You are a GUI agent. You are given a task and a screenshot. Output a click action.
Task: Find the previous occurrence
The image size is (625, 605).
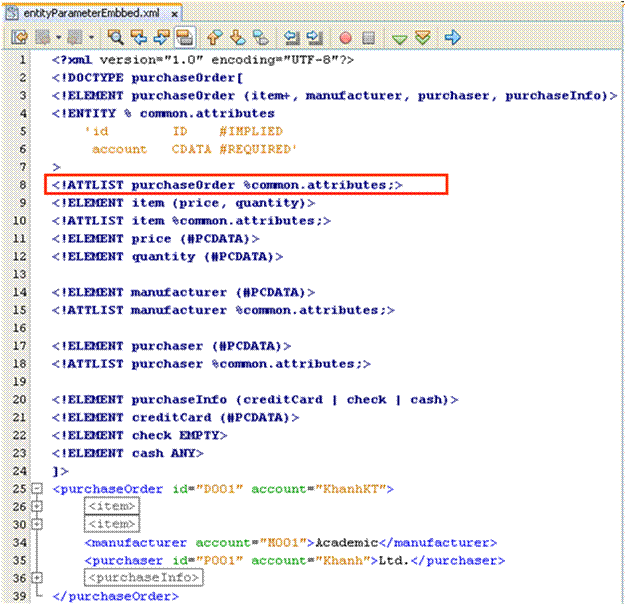point(139,38)
